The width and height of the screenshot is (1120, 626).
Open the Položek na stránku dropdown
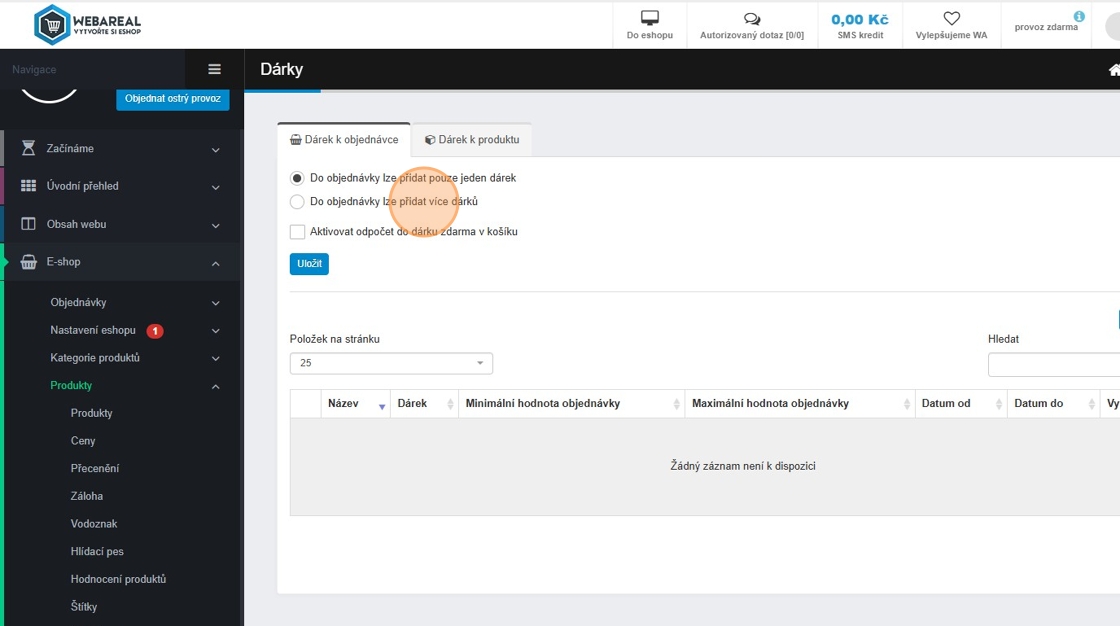click(391, 363)
